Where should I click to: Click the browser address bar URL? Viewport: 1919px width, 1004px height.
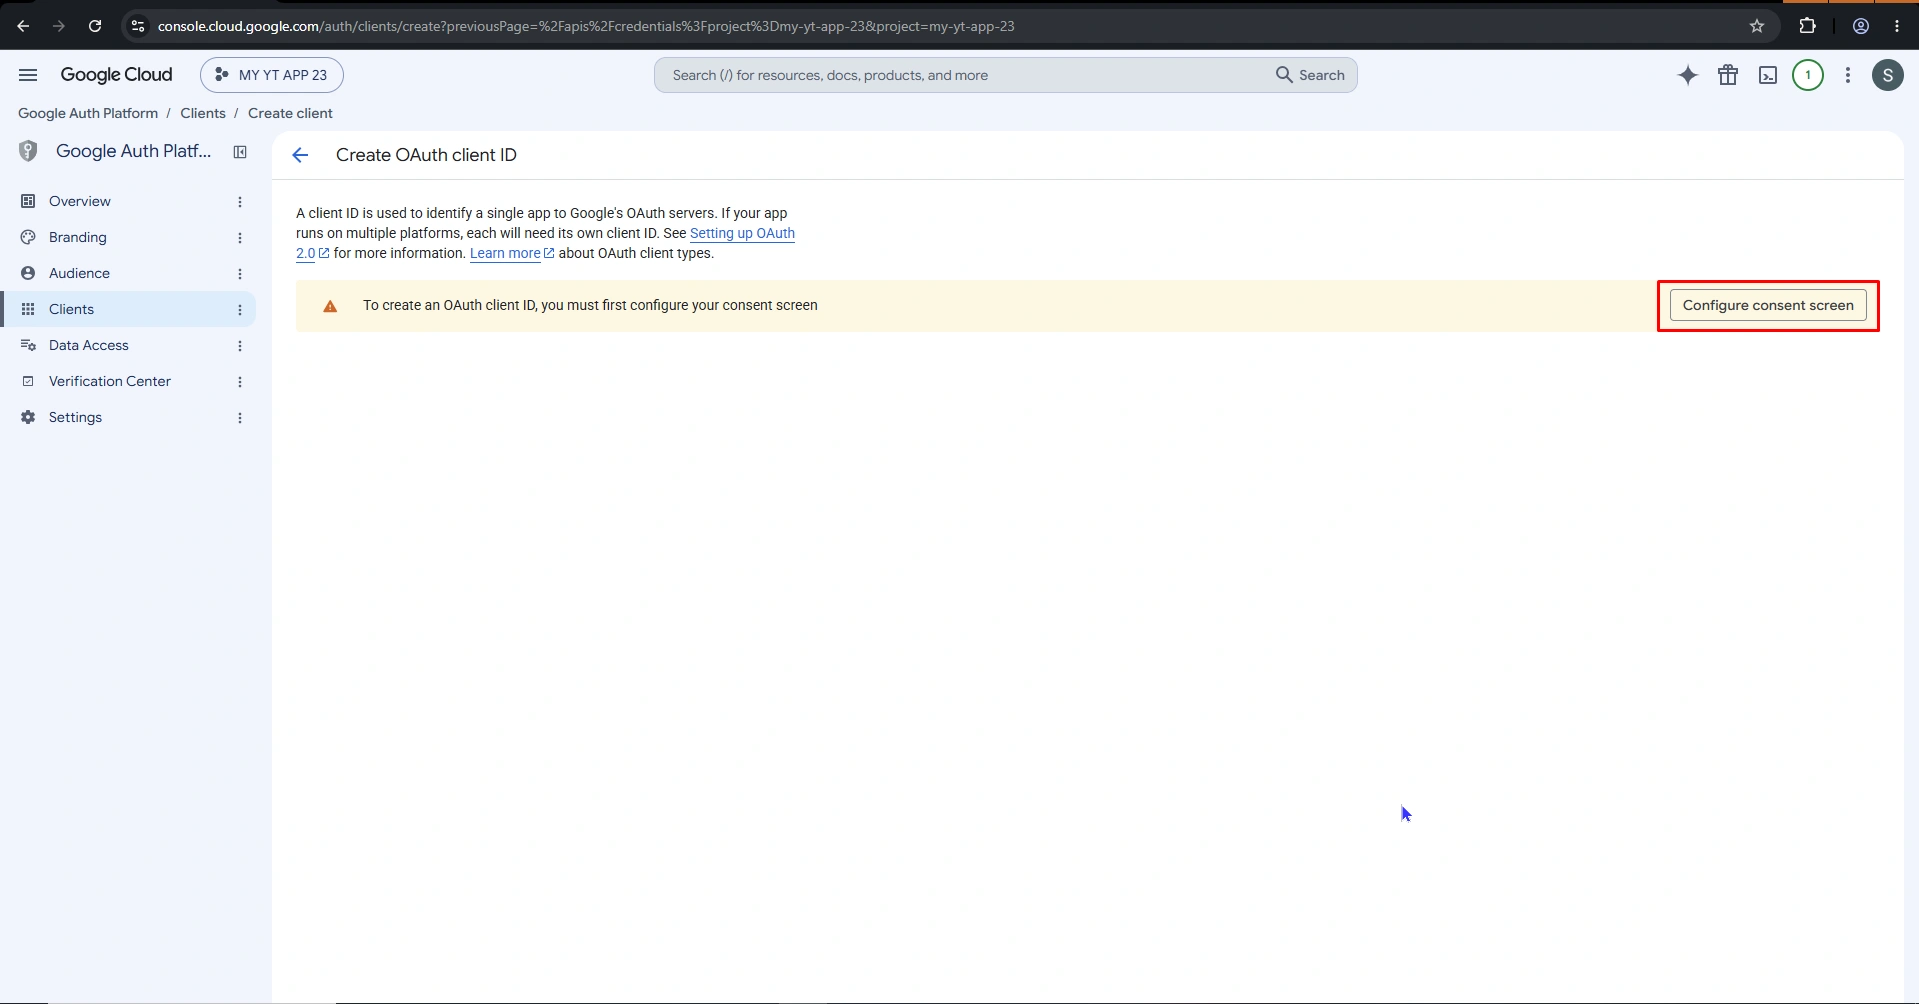[586, 26]
